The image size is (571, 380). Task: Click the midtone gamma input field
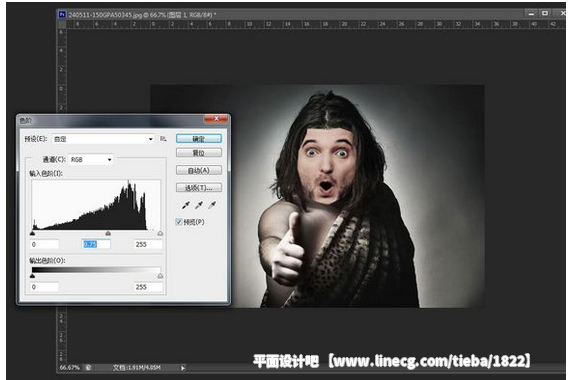(96, 244)
